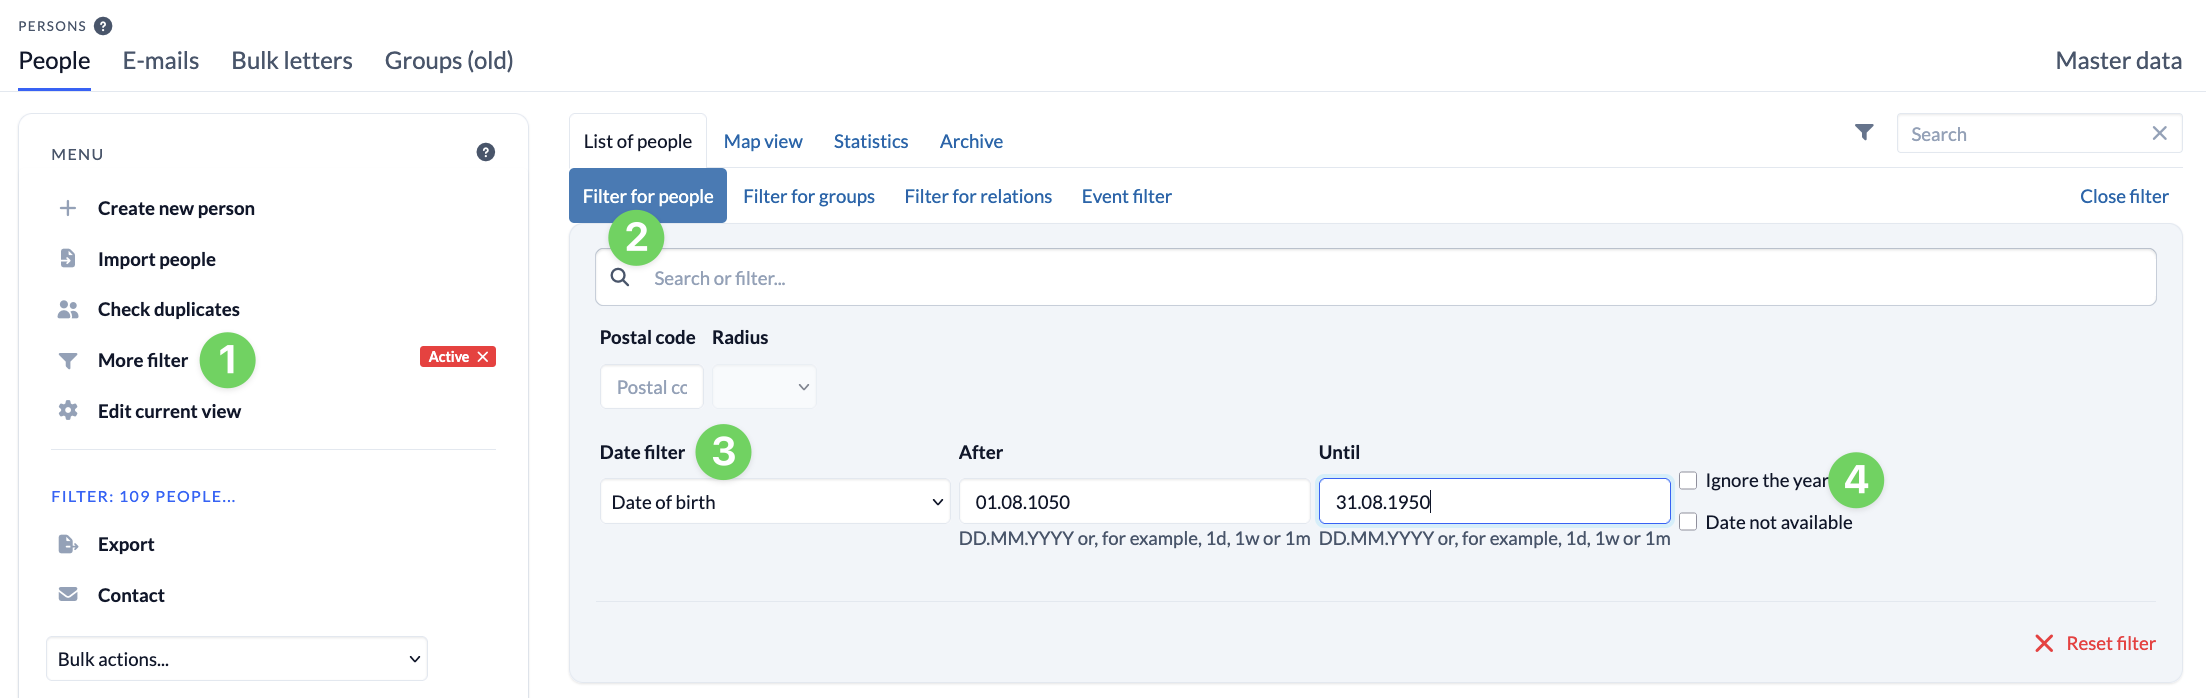Screen dimensions: 2206x698
Task: Focus the Search or filter field
Action: click(1375, 277)
